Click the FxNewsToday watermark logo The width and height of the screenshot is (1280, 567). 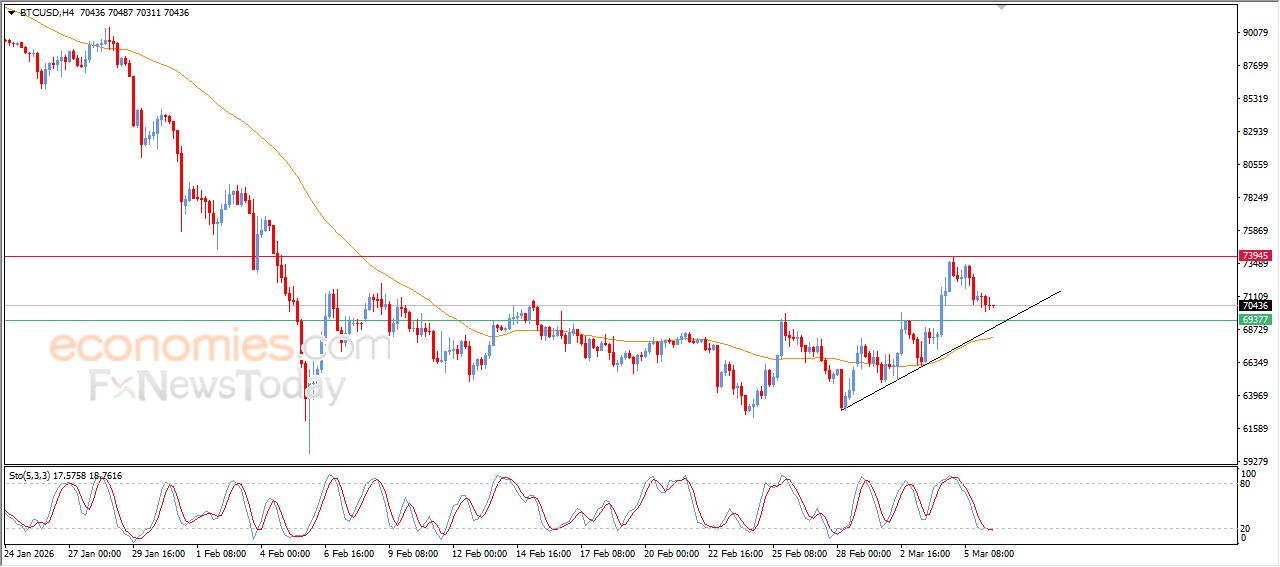pos(218,385)
